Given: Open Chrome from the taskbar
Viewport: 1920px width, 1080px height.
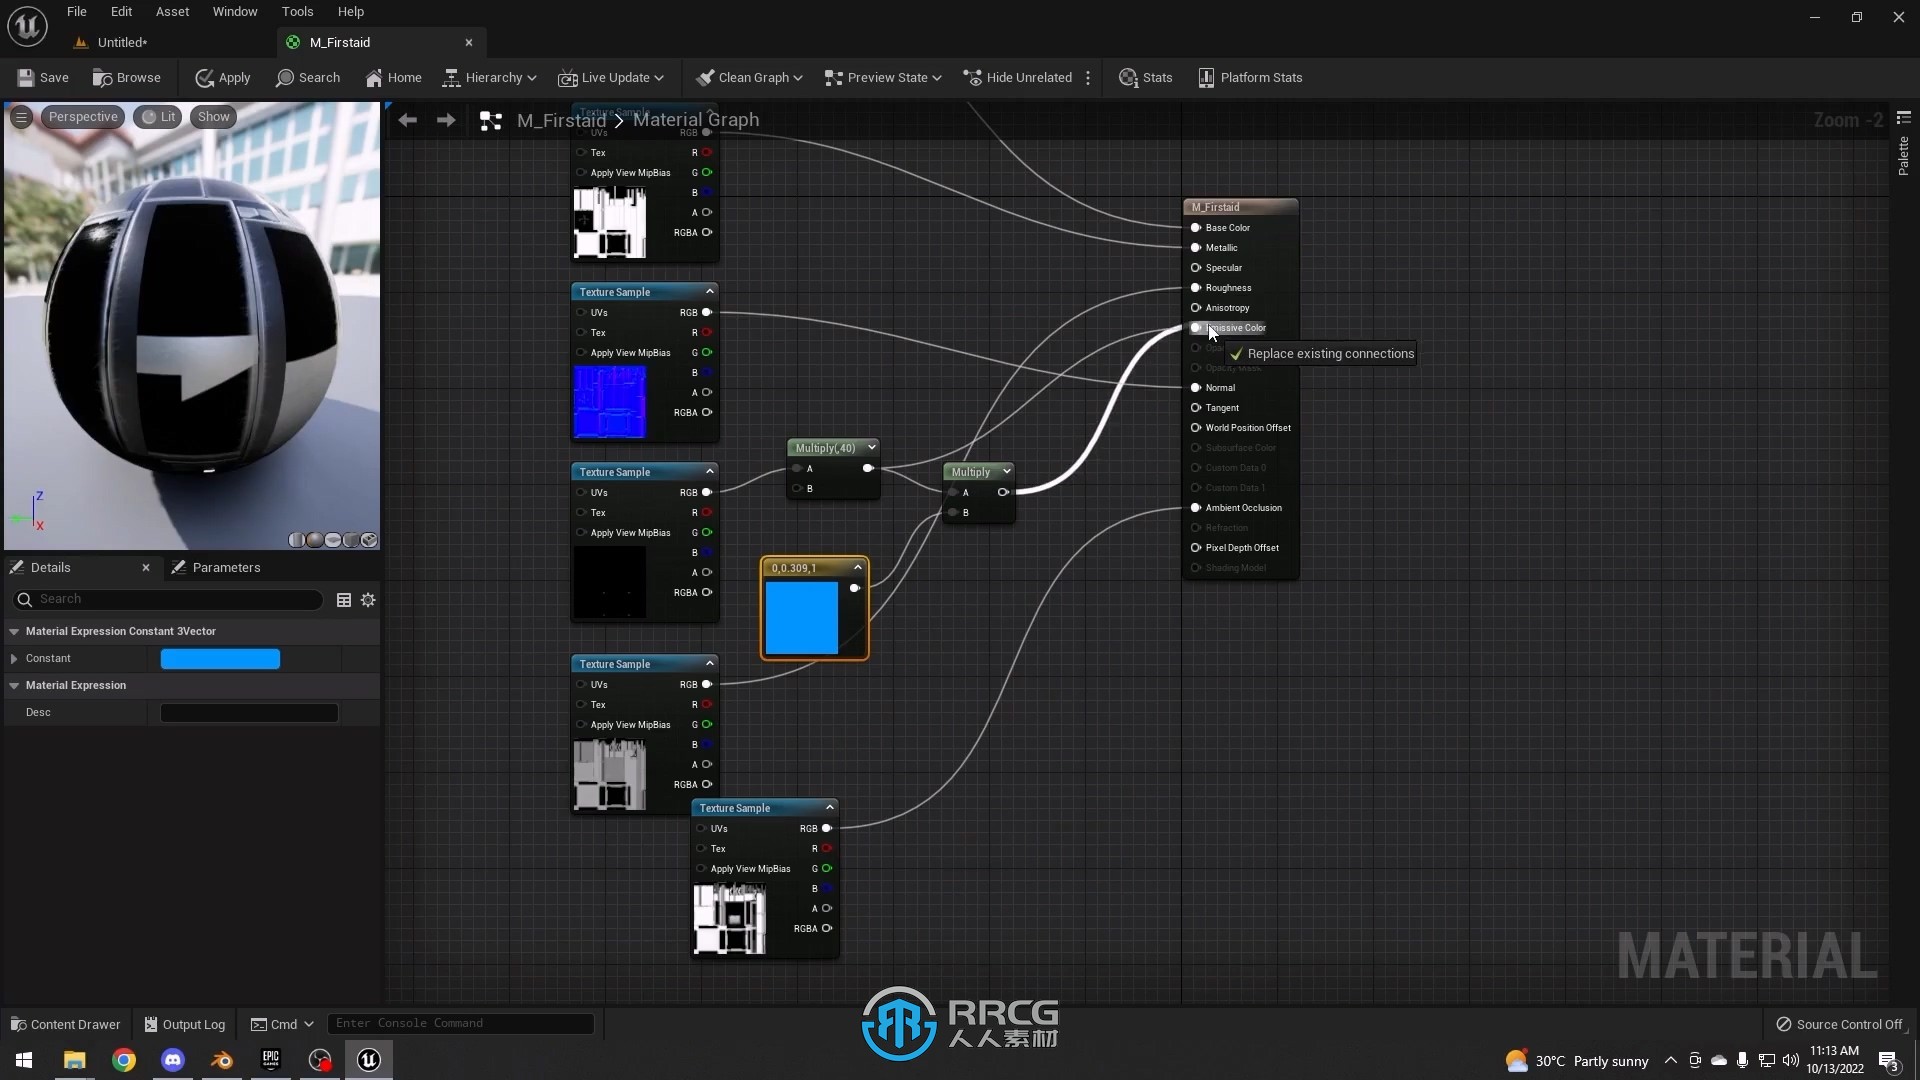Looking at the screenshot, I should point(124,1060).
